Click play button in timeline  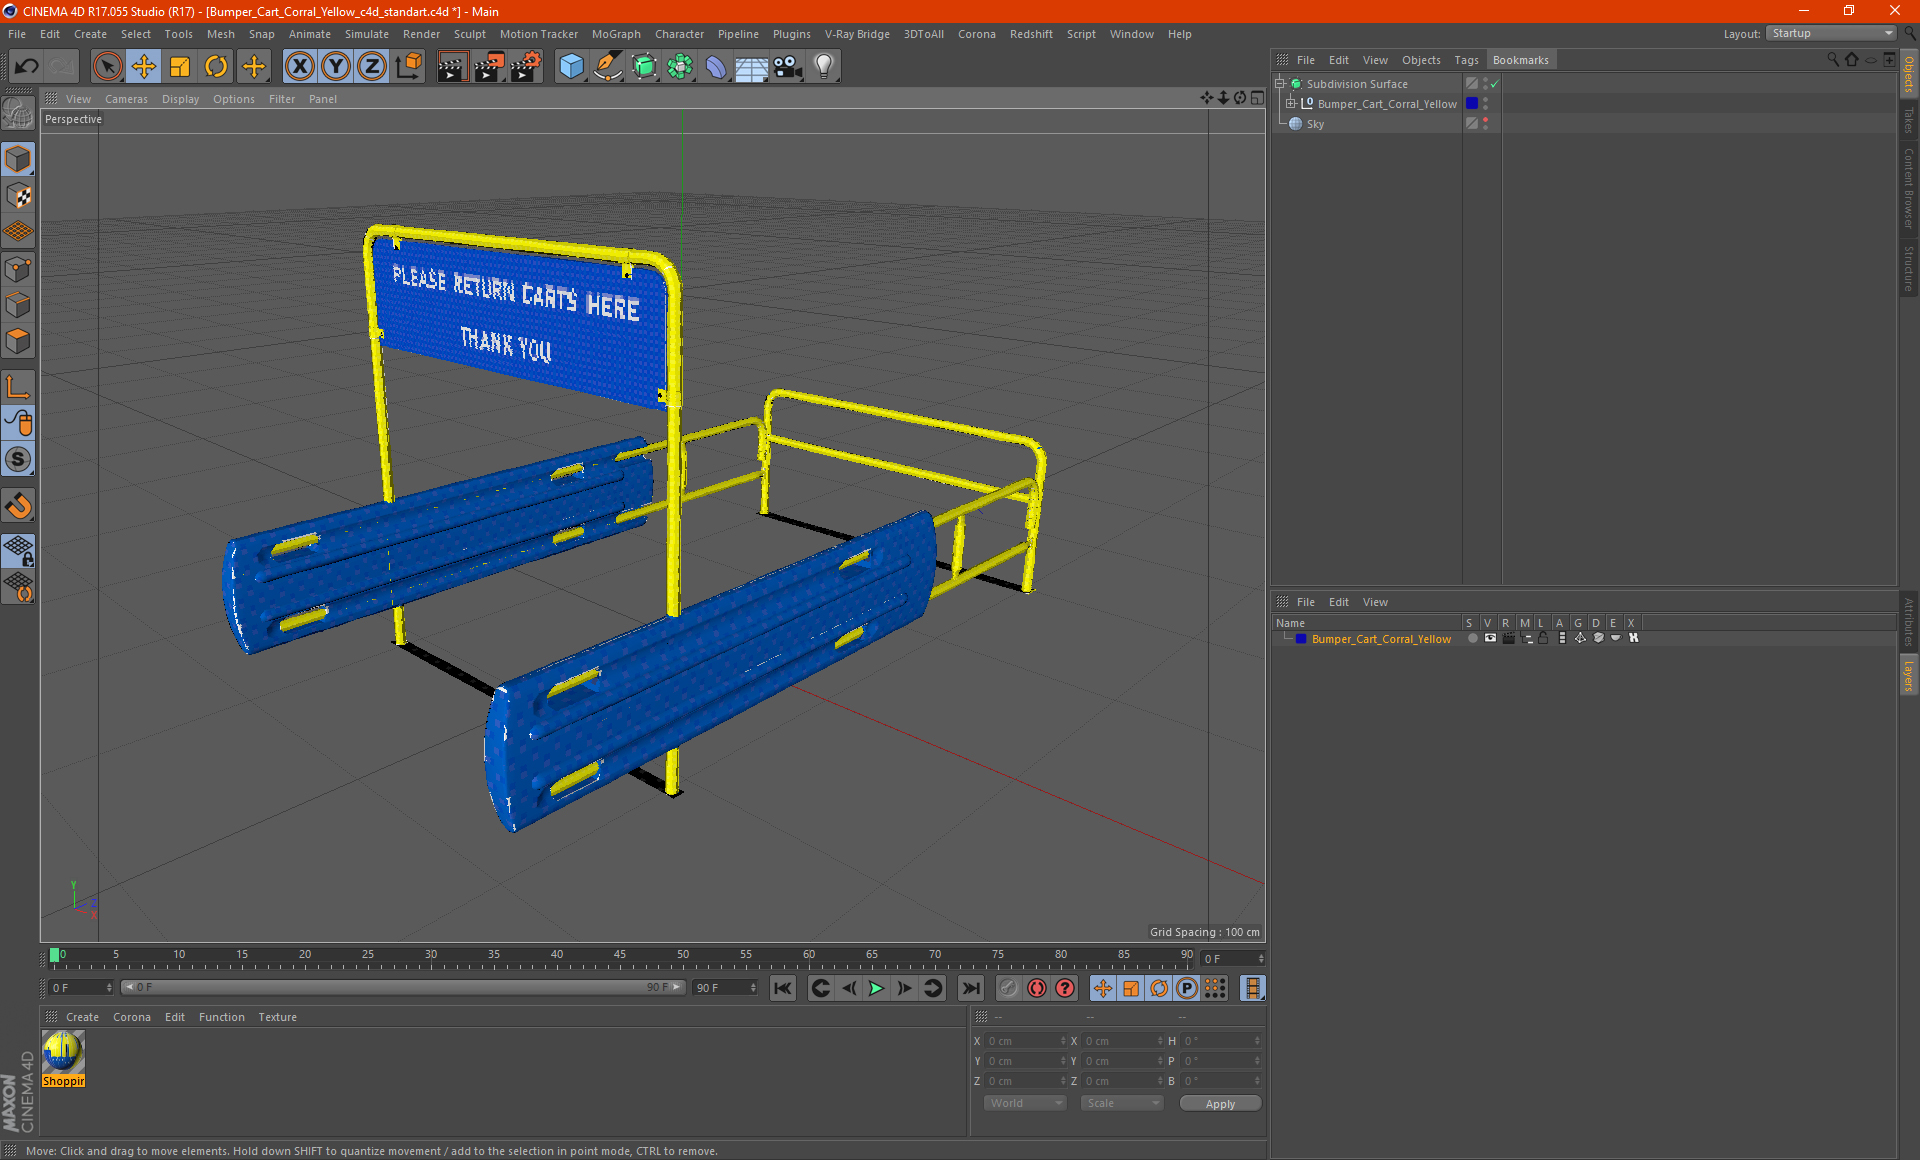pos(875,987)
